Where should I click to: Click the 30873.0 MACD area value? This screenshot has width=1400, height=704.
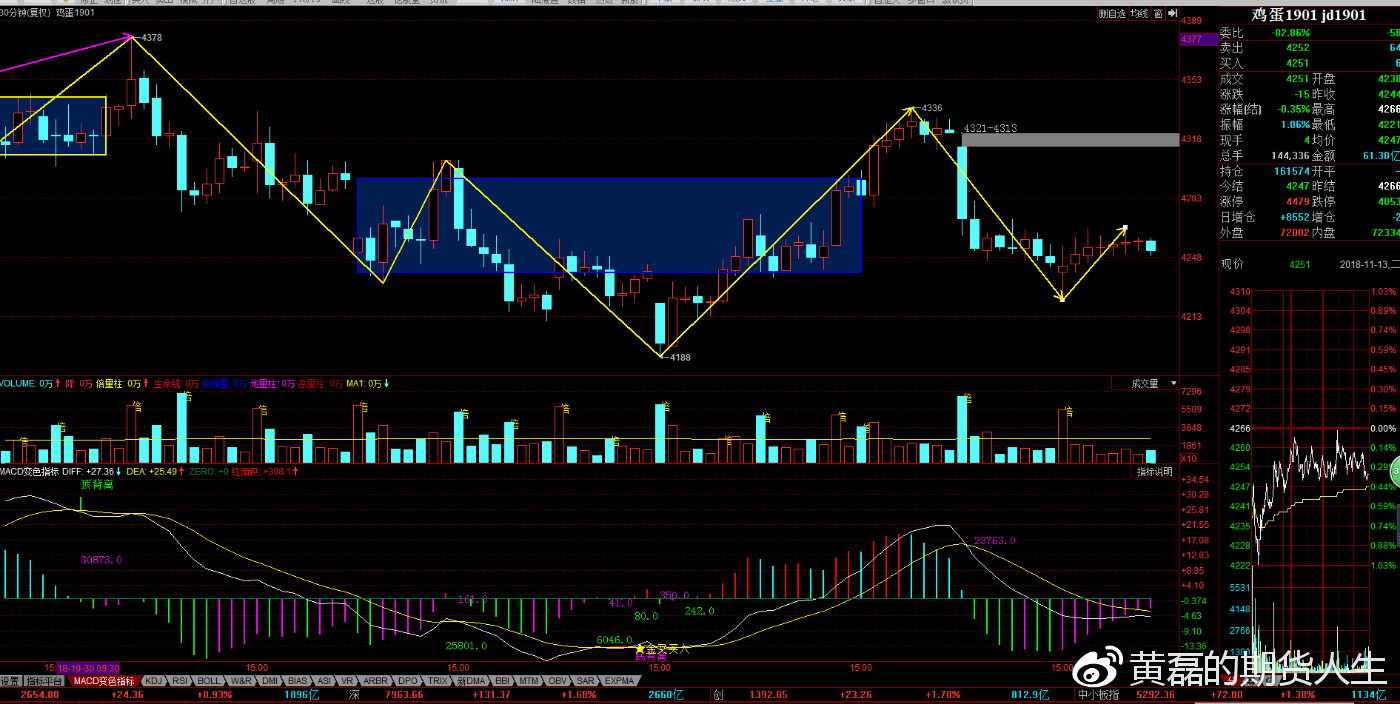(x=101, y=560)
